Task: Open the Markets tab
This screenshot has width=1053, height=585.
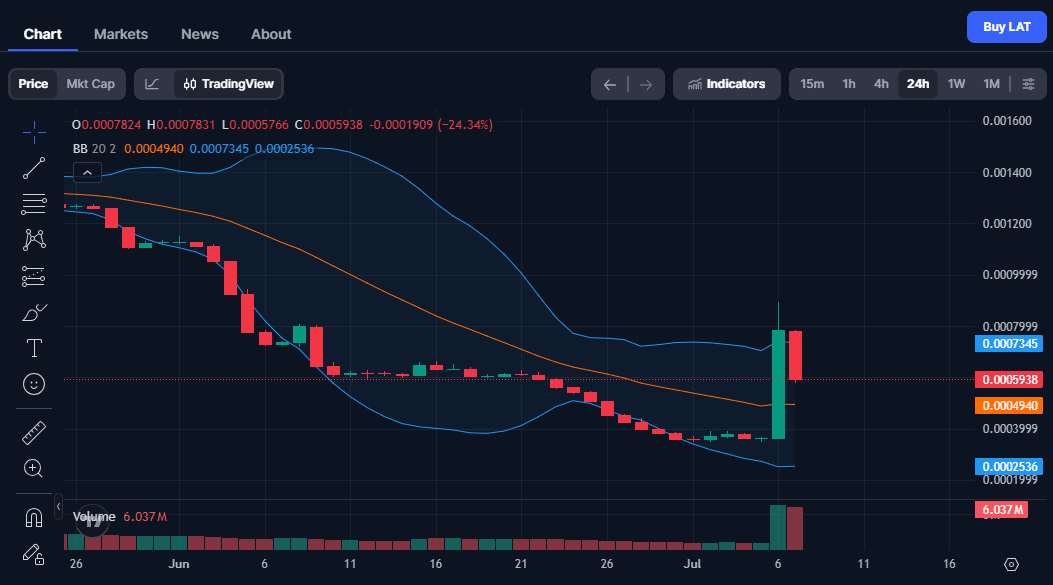Action: [121, 34]
